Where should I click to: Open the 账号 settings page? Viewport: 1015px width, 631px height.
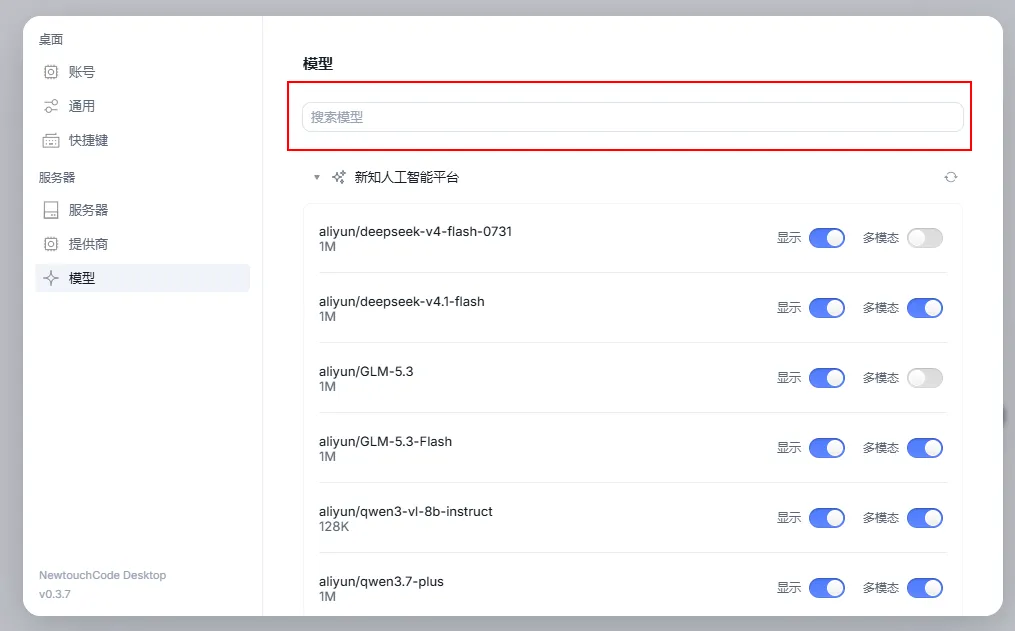(142, 72)
